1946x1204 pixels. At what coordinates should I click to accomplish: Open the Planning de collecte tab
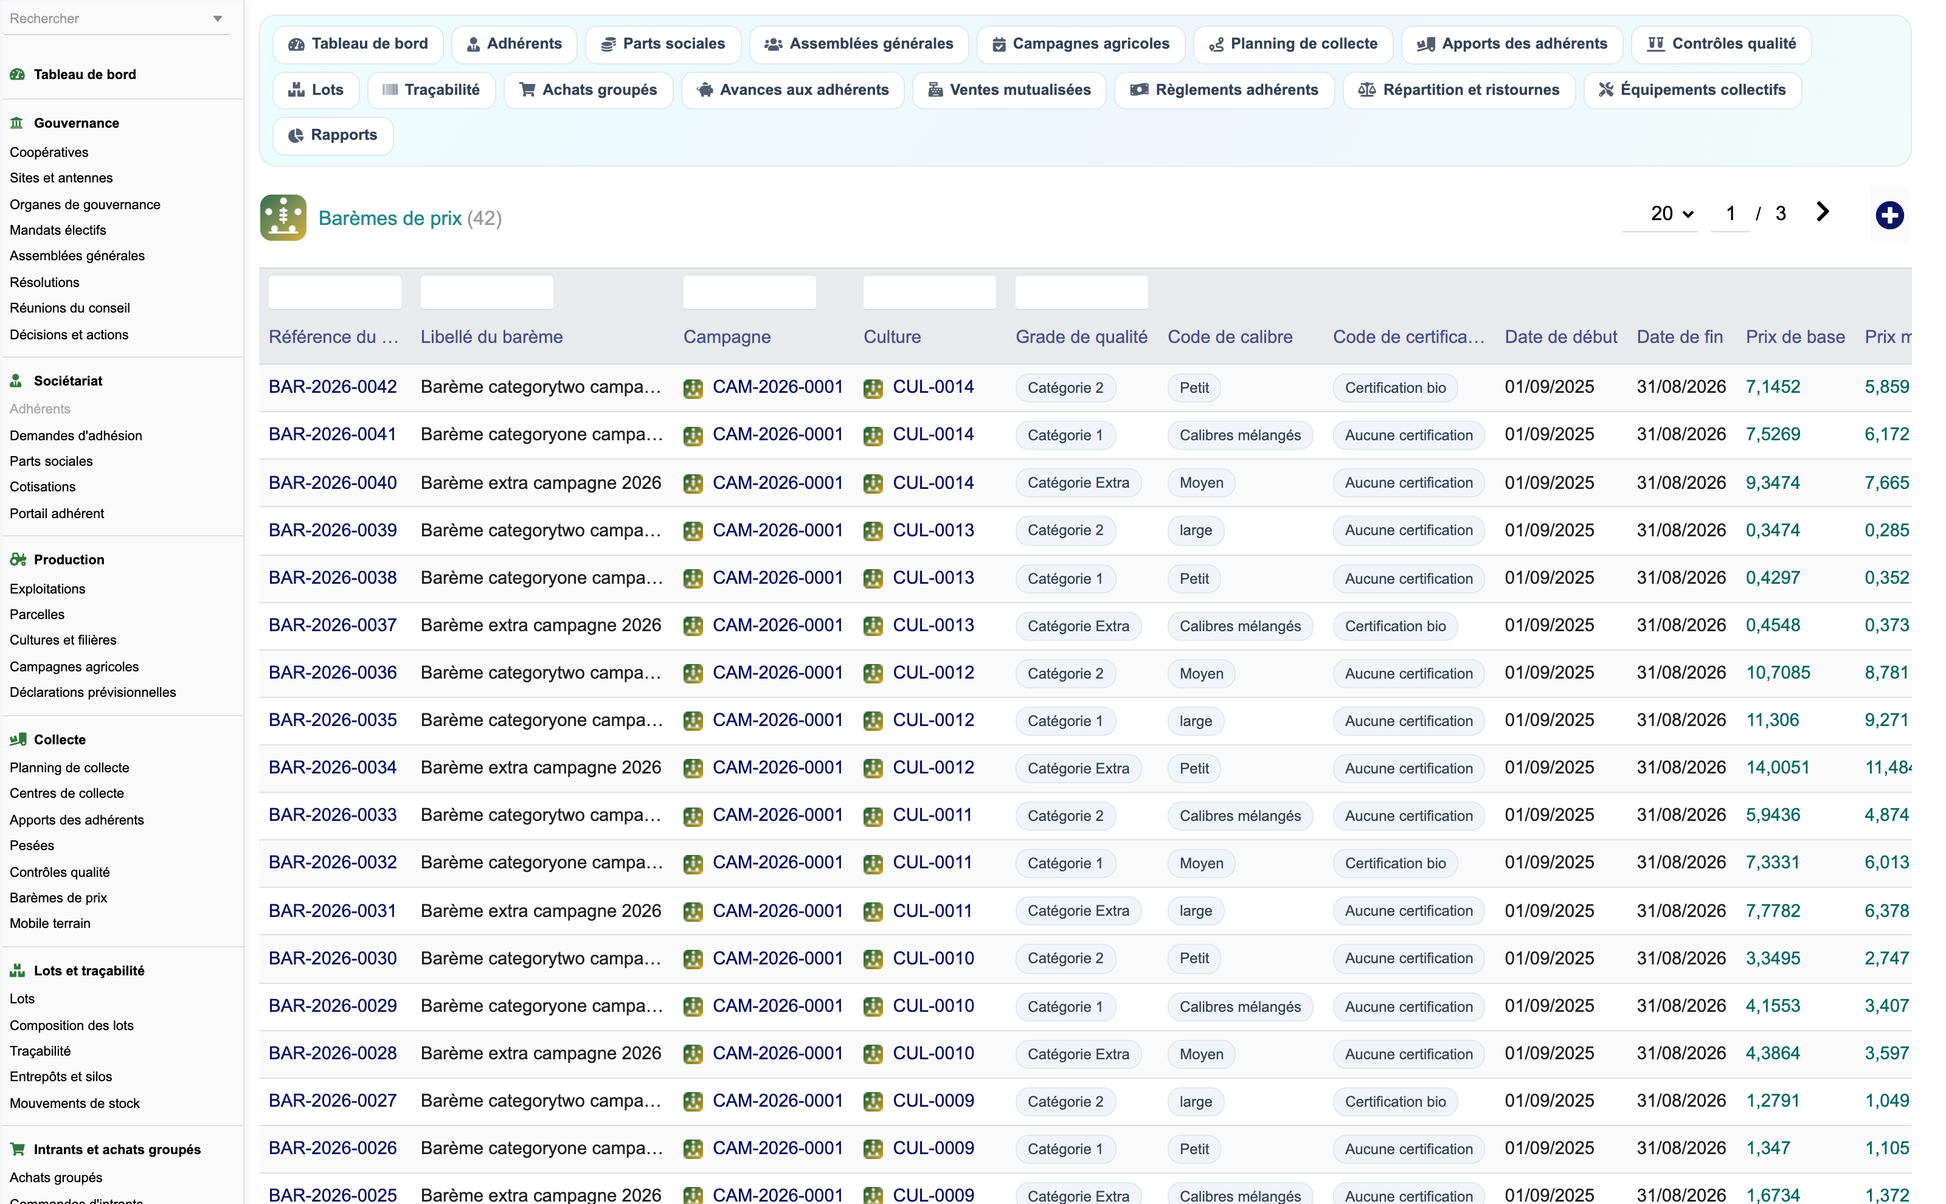(1293, 44)
